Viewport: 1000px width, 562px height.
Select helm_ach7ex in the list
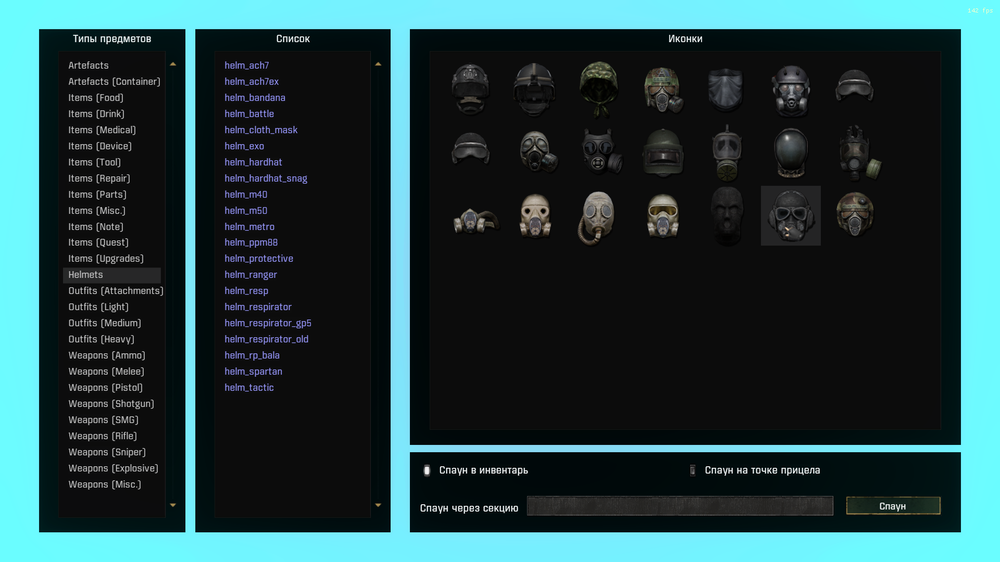coord(251,82)
